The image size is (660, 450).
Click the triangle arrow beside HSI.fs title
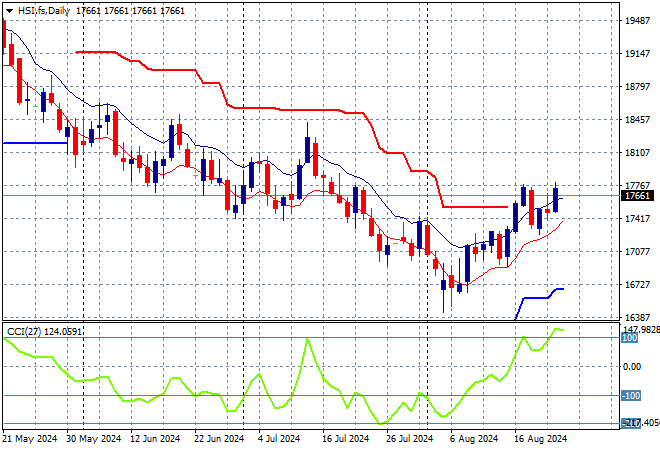[9, 9]
